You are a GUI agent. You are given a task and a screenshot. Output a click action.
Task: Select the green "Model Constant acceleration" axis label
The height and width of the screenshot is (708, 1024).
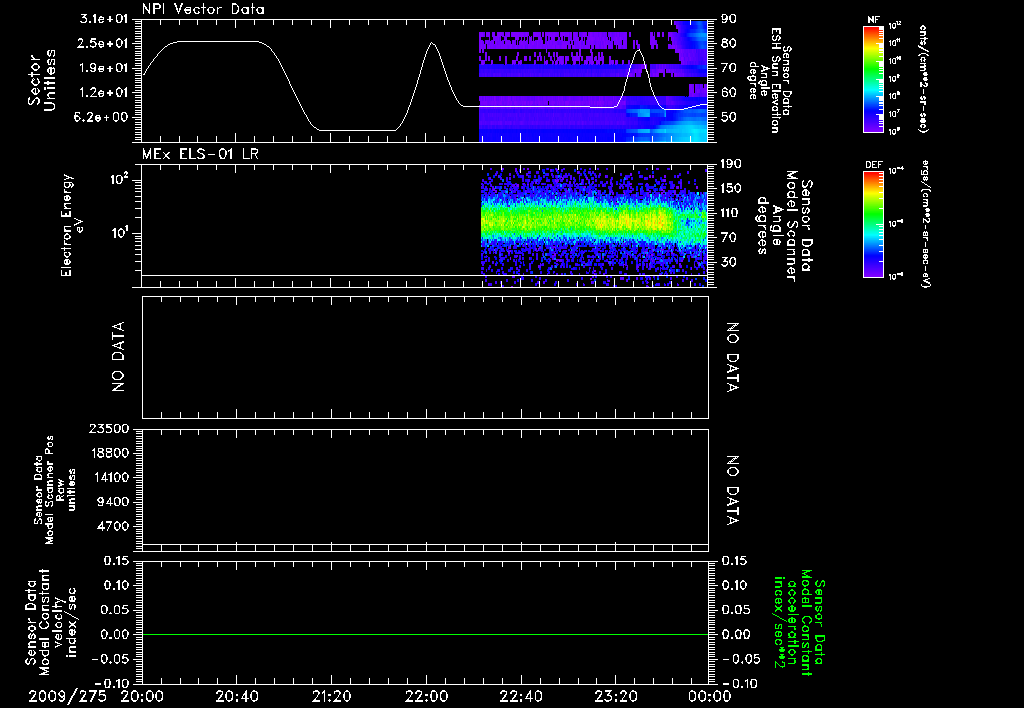coord(798,623)
